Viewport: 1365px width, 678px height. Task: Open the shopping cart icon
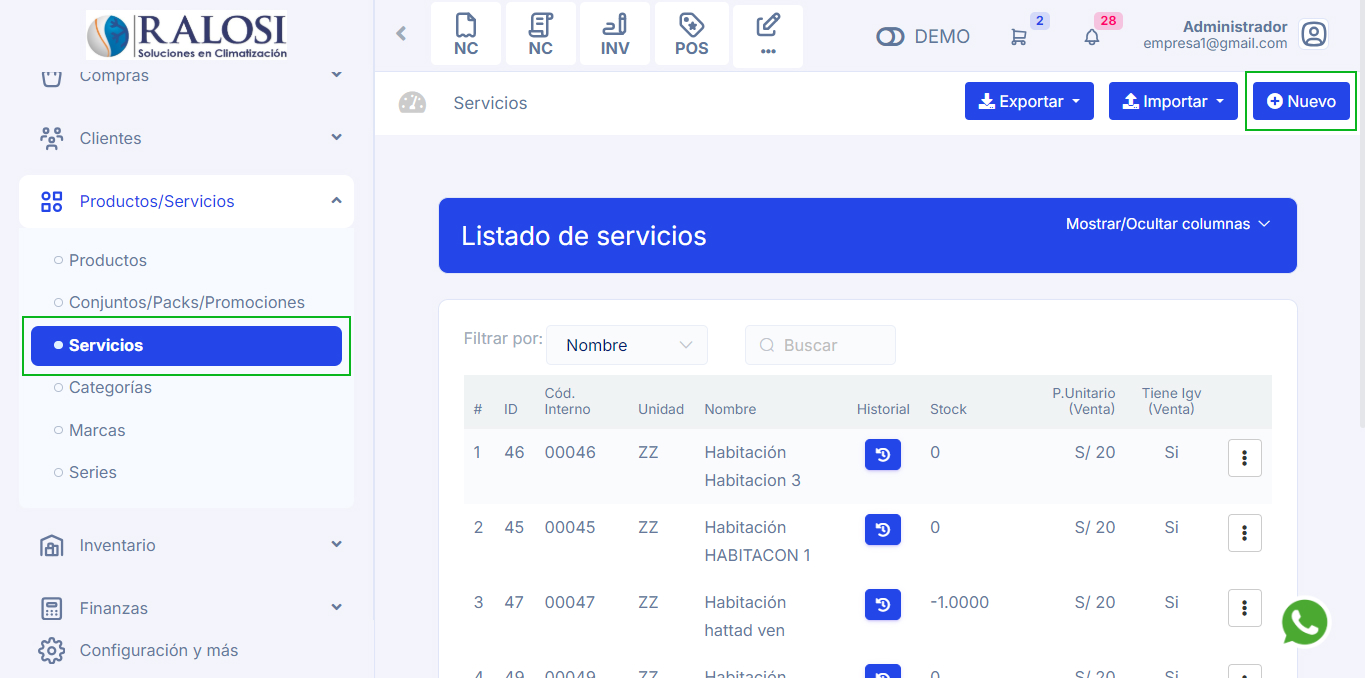pyautogui.click(x=1019, y=37)
